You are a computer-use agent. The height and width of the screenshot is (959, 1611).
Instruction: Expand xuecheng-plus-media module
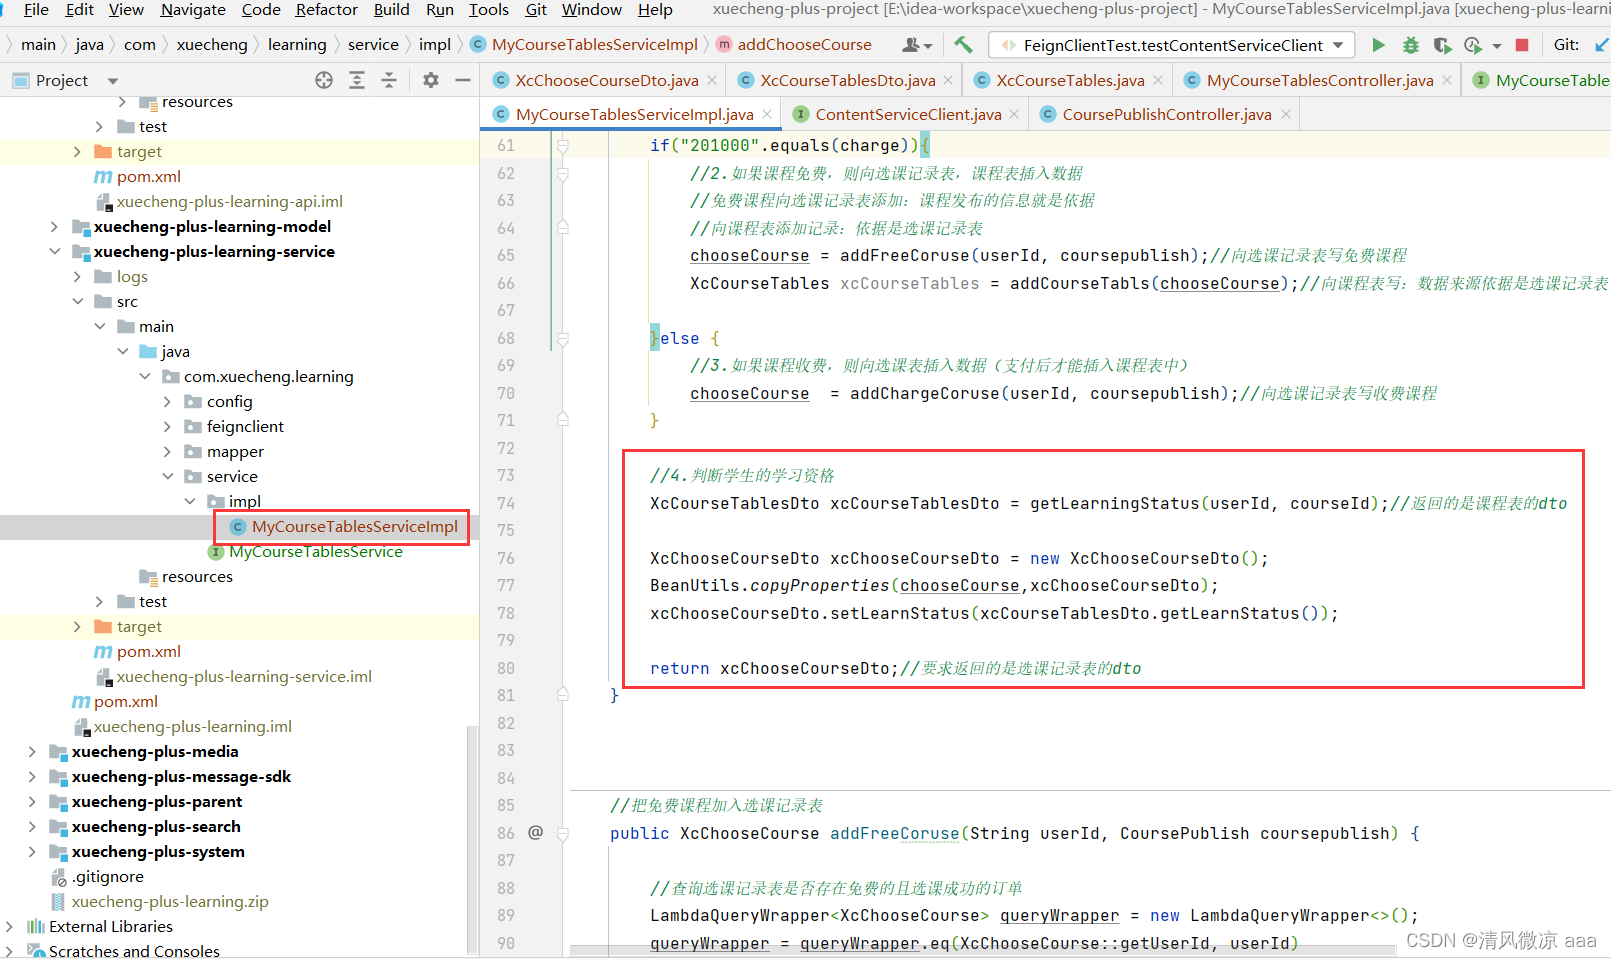point(32,752)
